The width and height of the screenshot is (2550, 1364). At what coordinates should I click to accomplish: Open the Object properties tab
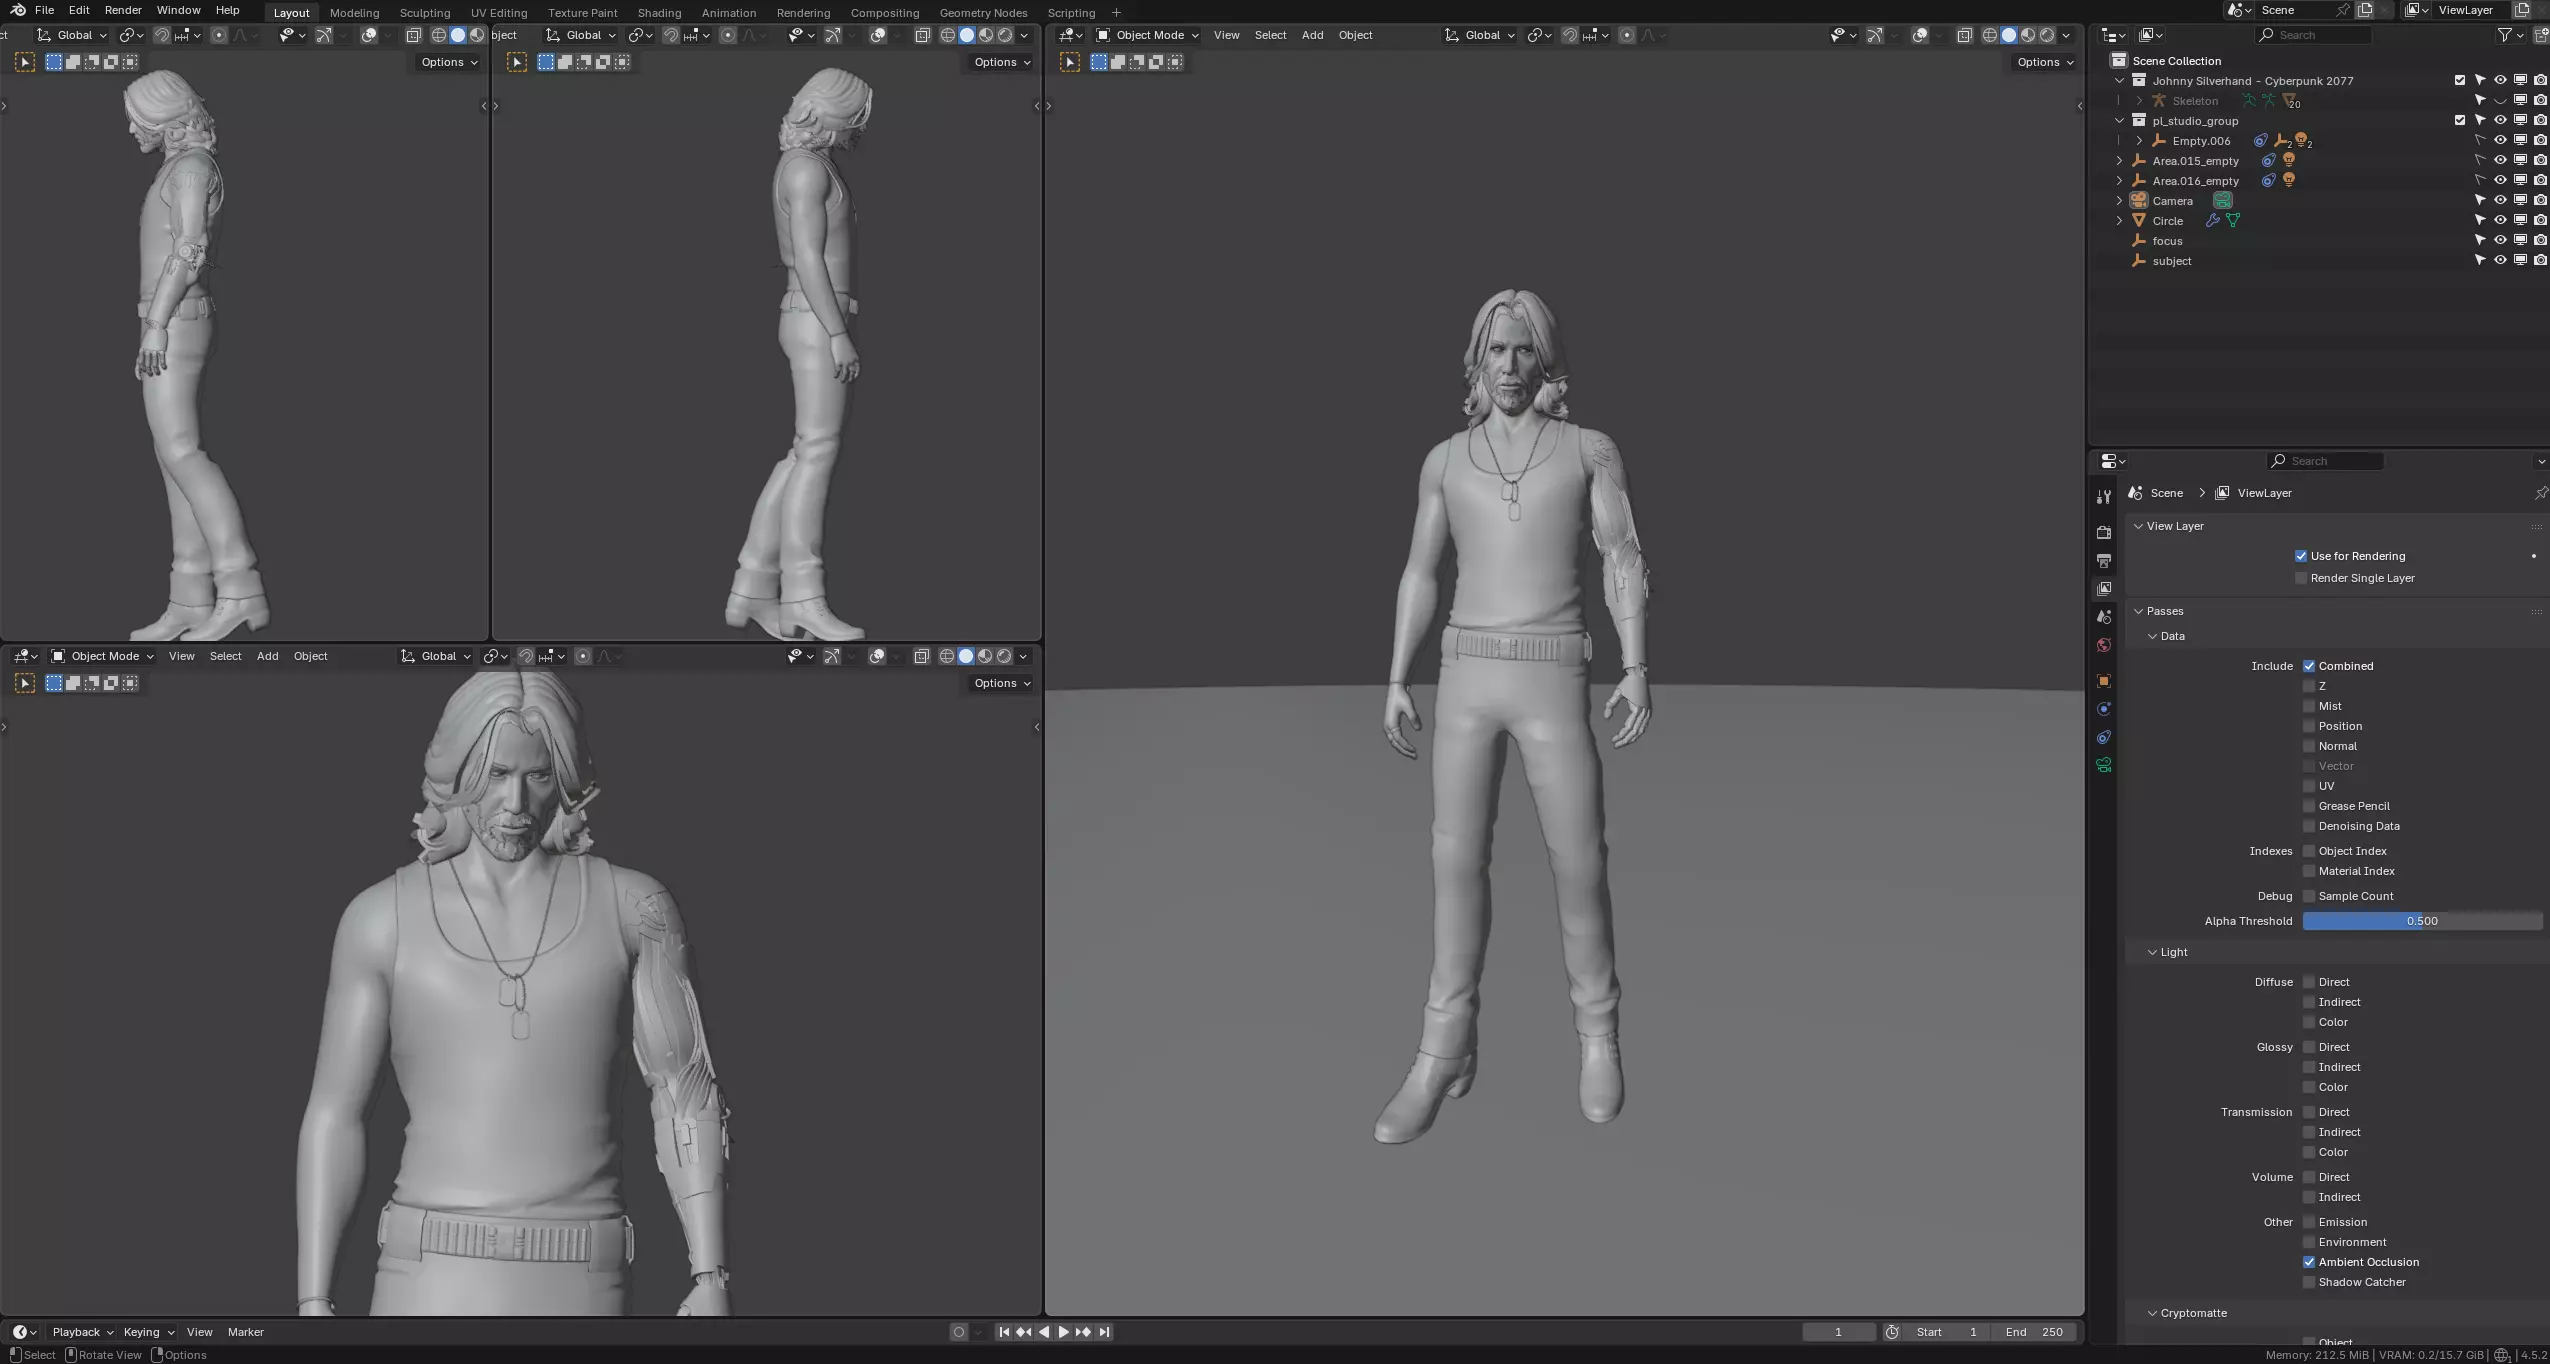coord(2104,681)
